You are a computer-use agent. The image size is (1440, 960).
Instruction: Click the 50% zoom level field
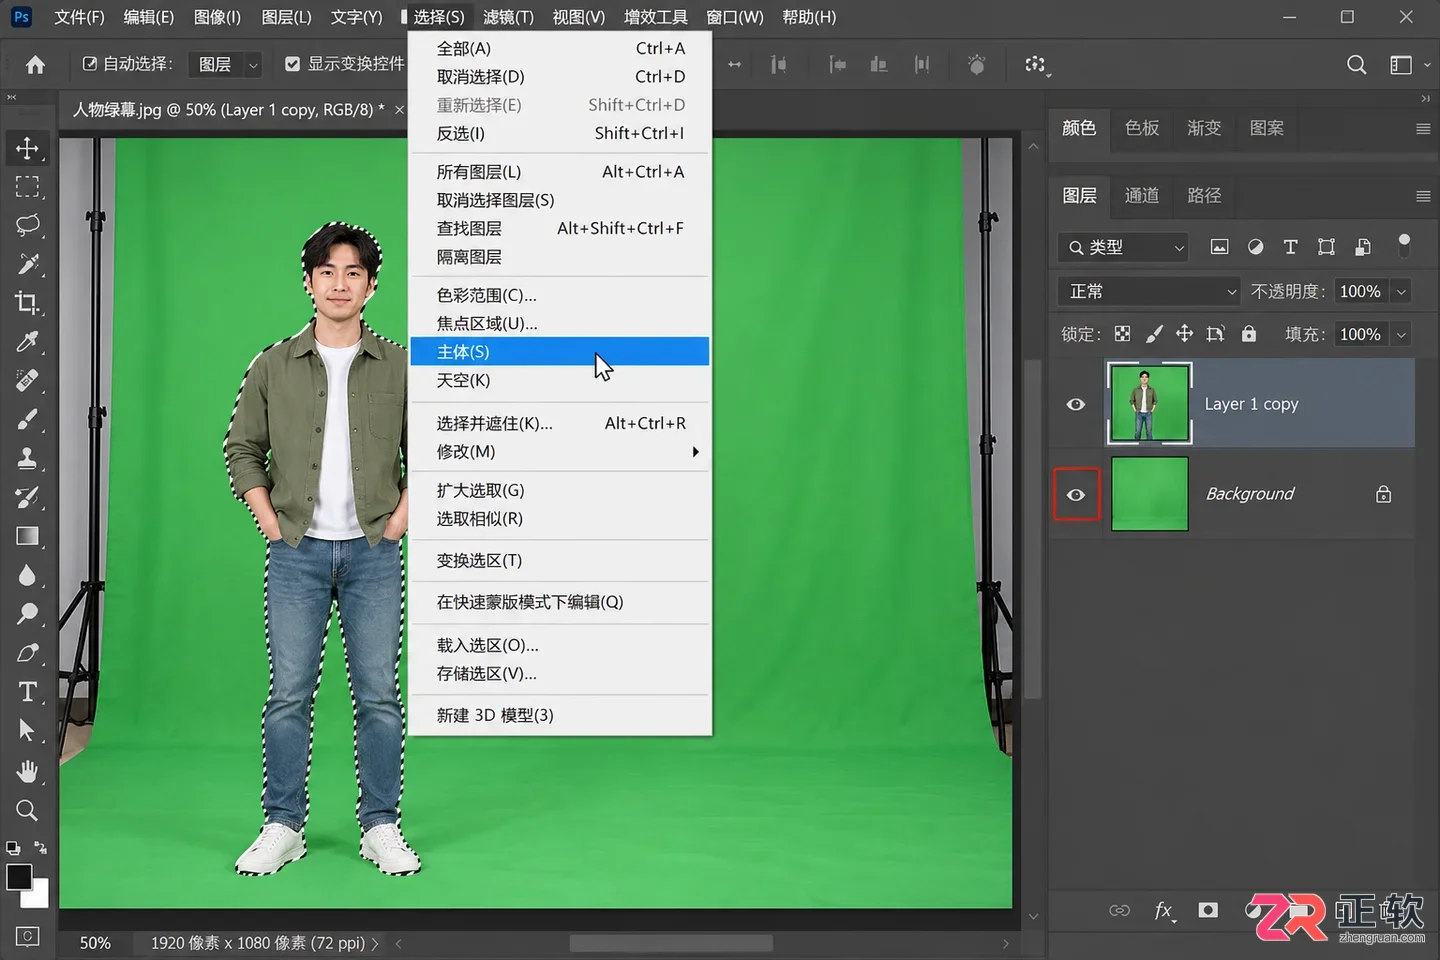pyautogui.click(x=95, y=943)
